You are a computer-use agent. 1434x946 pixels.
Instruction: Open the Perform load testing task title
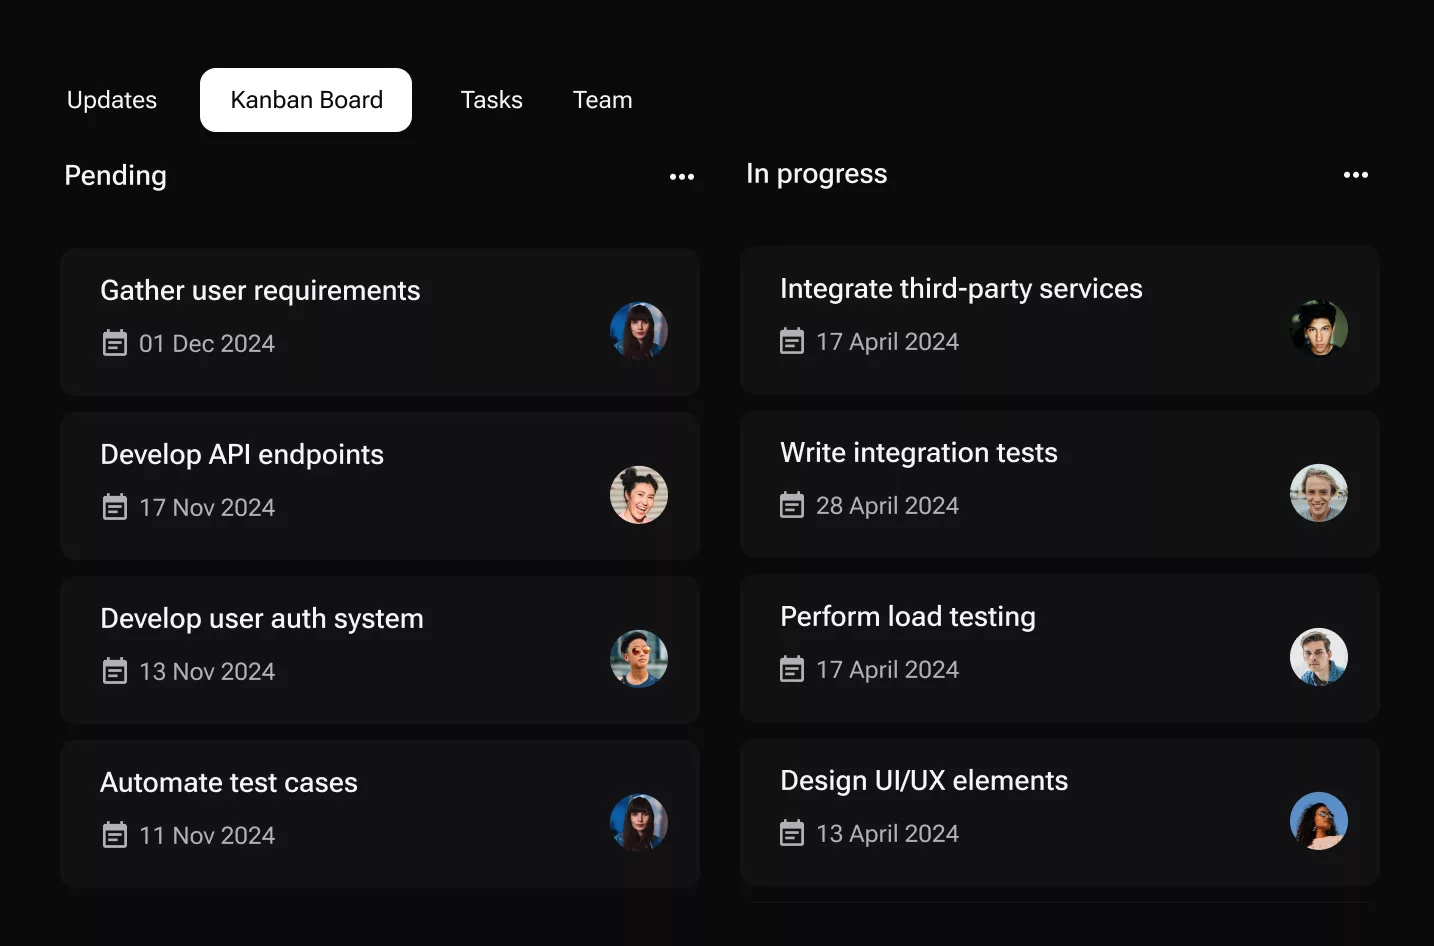[x=907, y=616]
